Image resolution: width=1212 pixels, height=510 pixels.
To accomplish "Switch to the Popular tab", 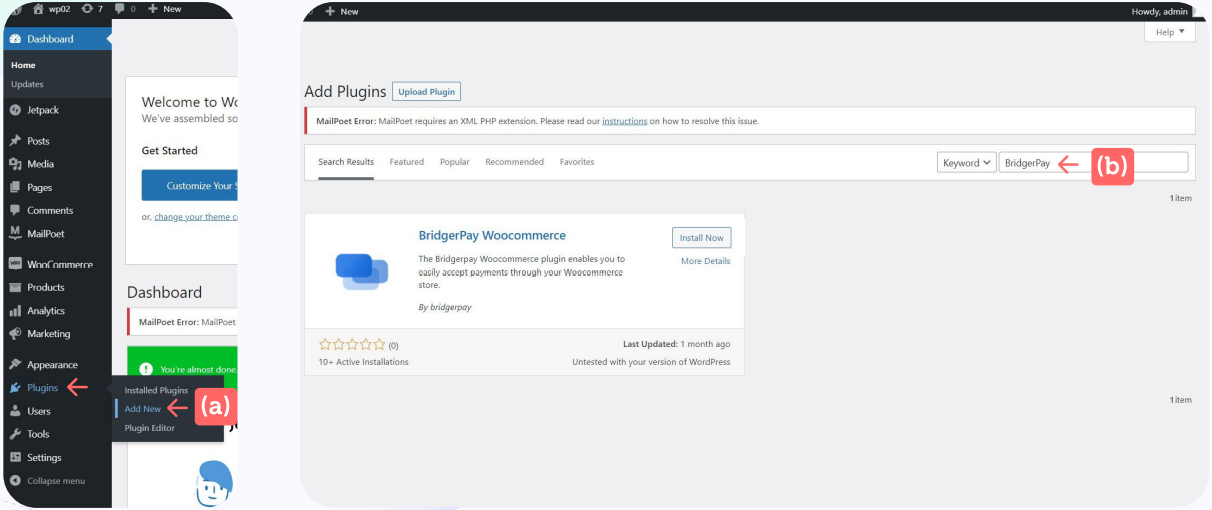I will coord(455,162).
